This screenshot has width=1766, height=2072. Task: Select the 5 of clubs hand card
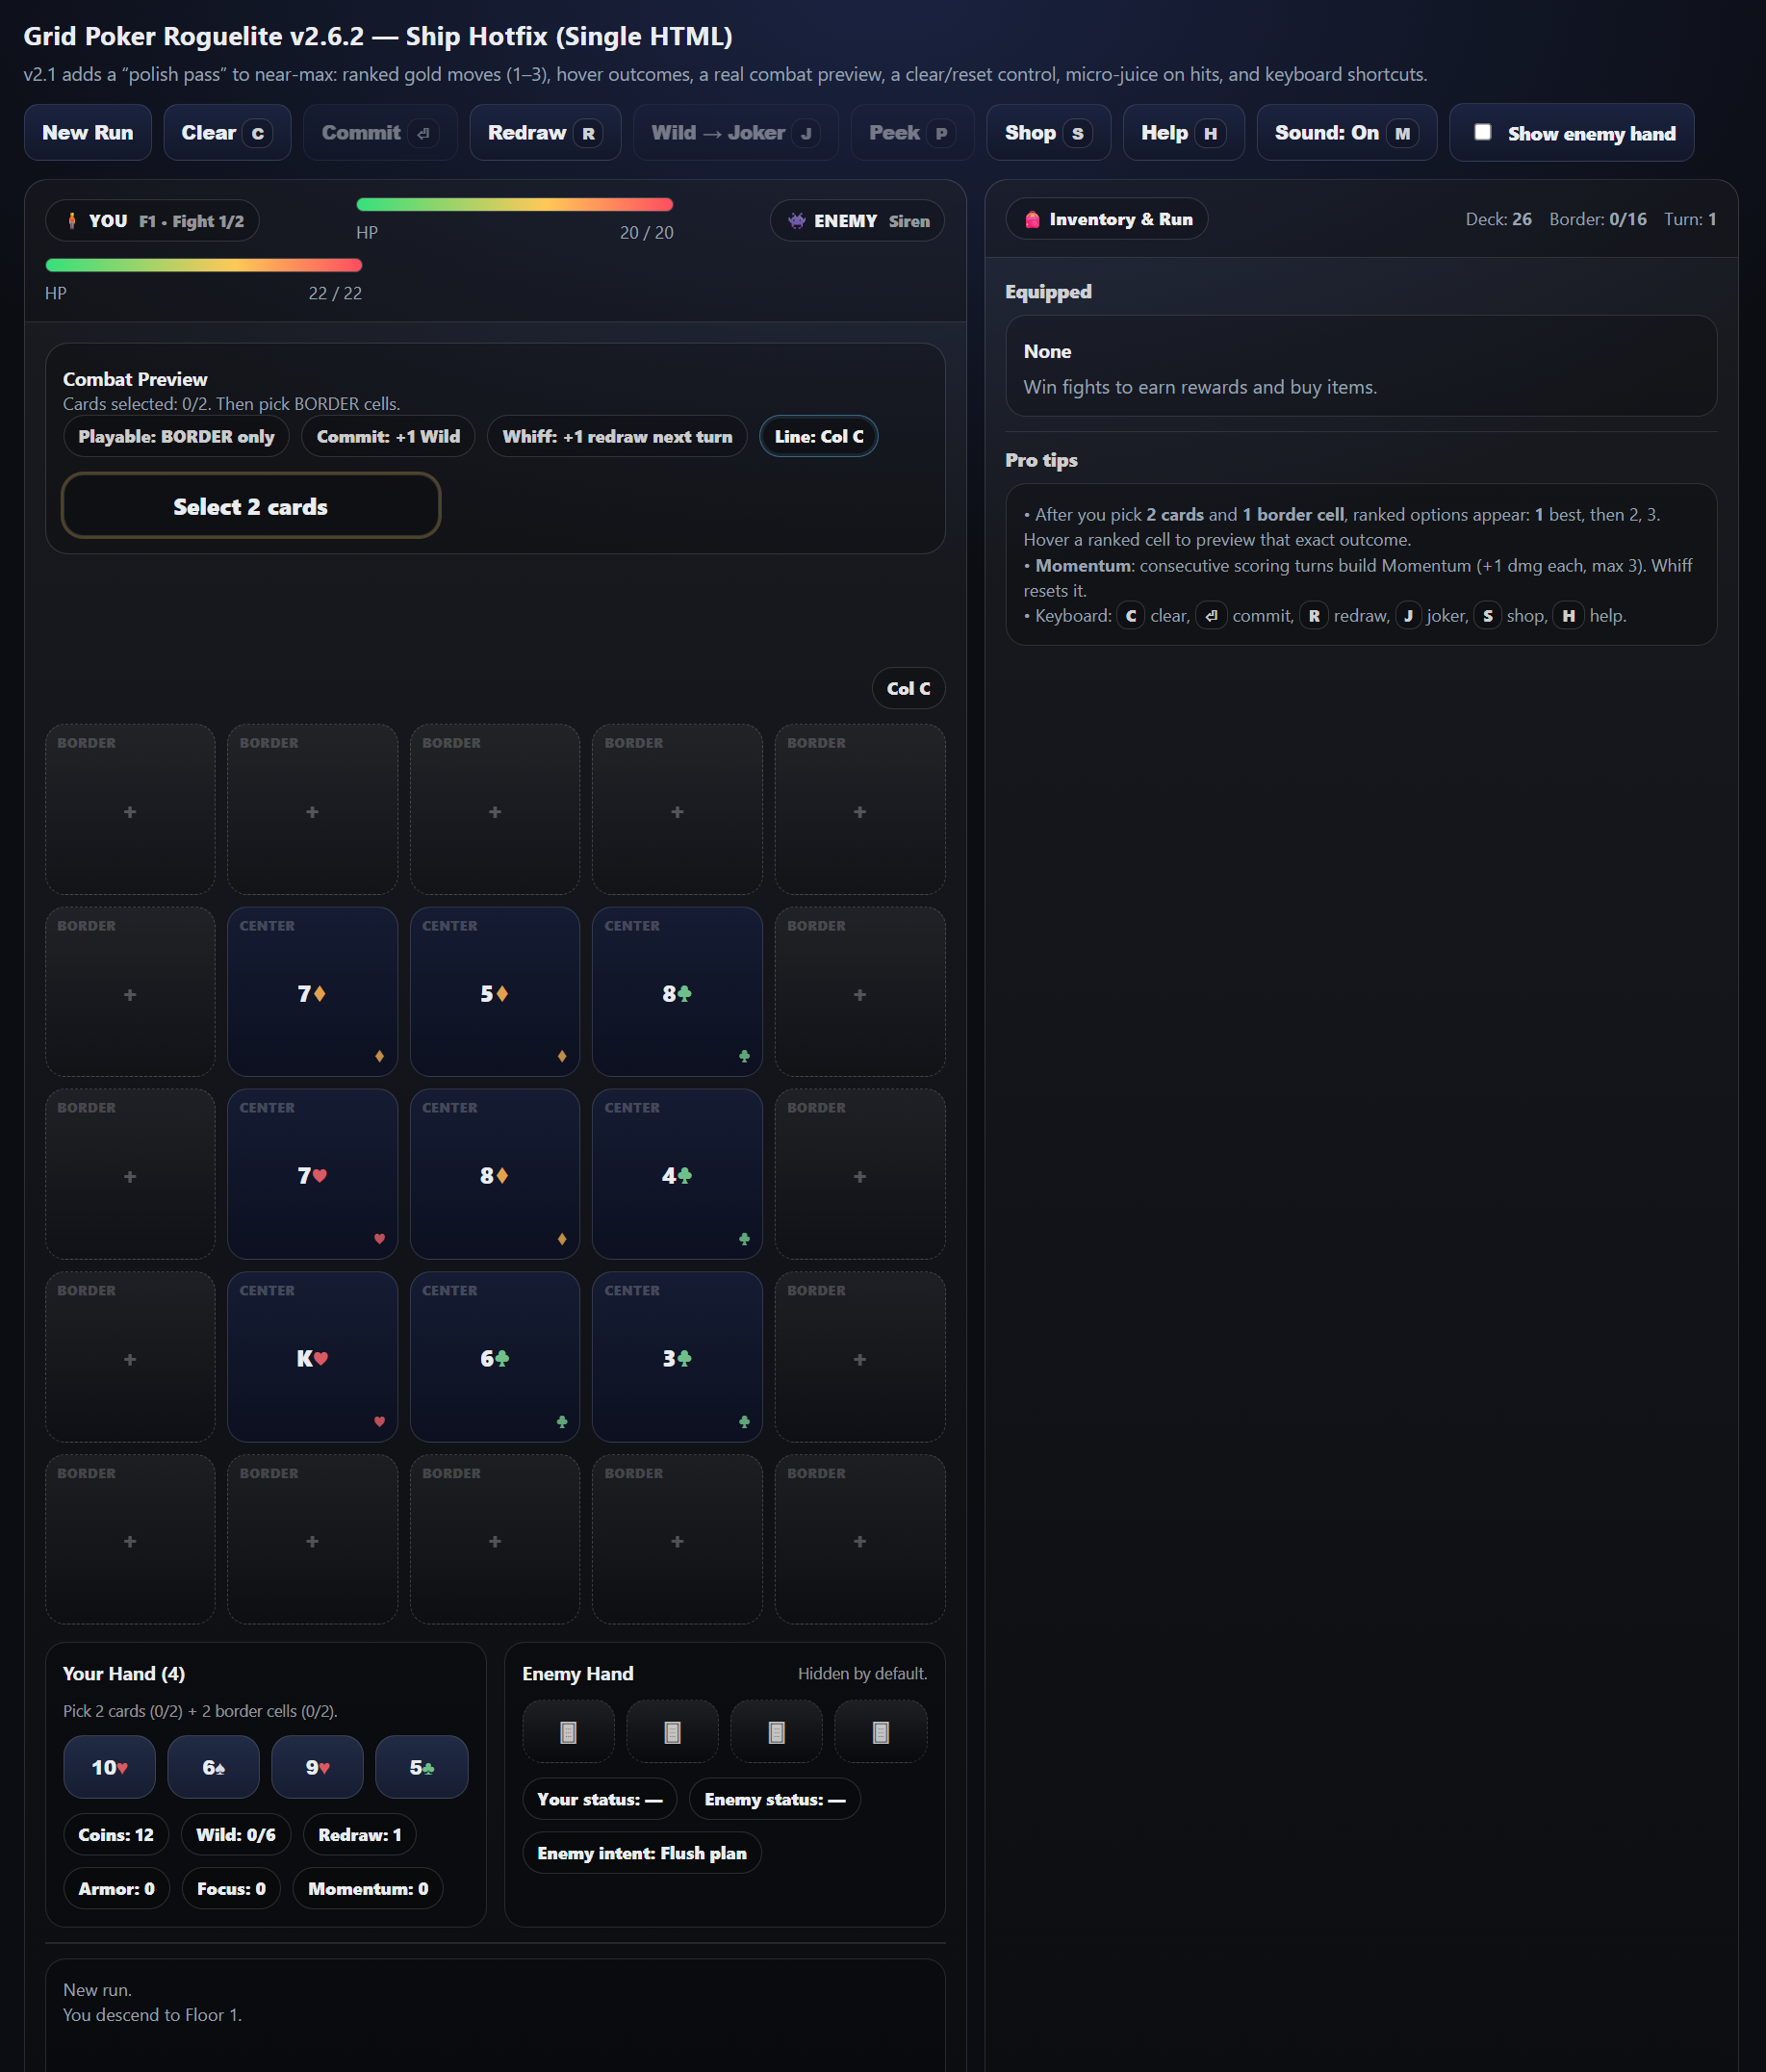[x=421, y=1767]
